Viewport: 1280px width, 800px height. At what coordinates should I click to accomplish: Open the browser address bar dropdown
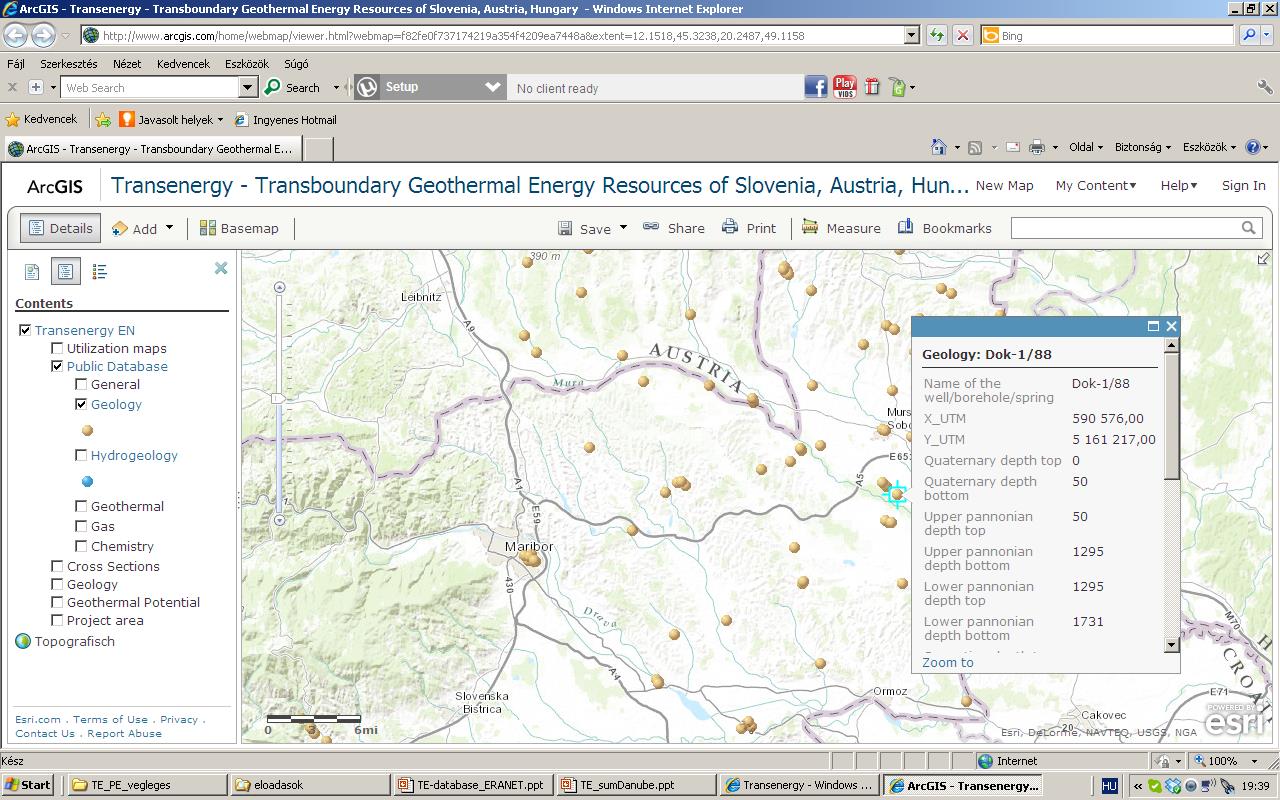[x=911, y=35]
